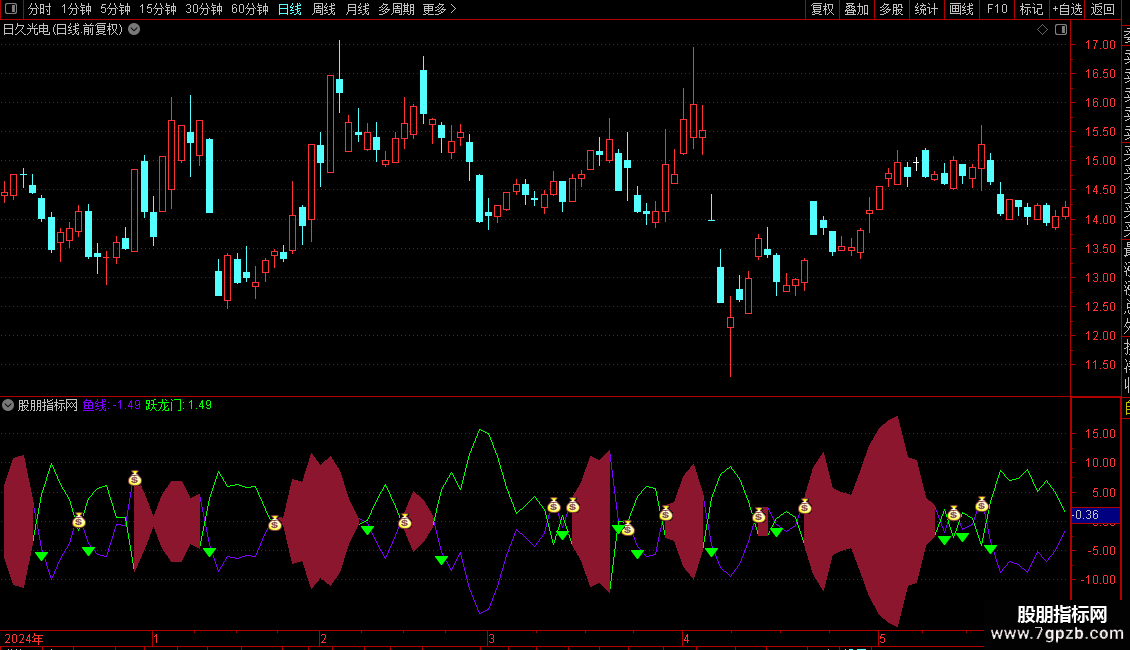
Task: Click the 标记 mark button
Action: point(1031,9)
